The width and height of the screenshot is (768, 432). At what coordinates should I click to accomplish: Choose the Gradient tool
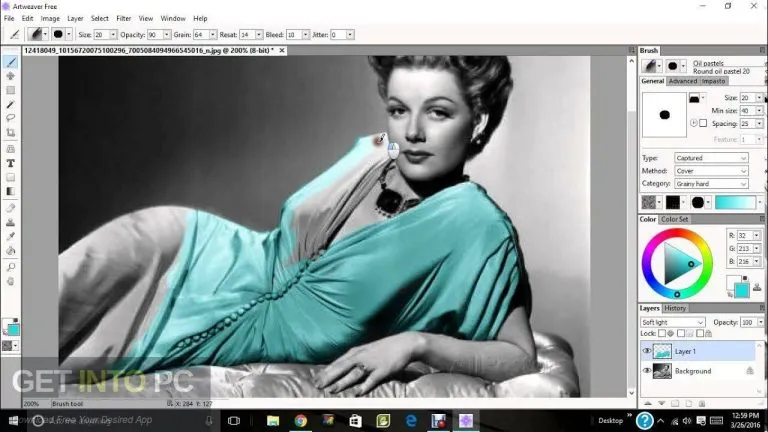tap(10, 192)
